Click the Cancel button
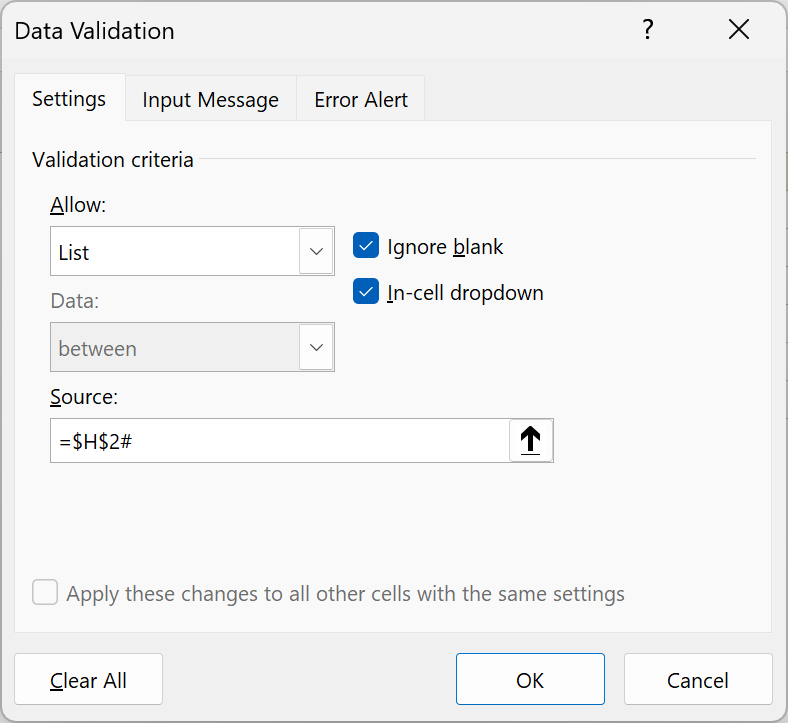Screen dimensions: 788x723 (698, 679)
